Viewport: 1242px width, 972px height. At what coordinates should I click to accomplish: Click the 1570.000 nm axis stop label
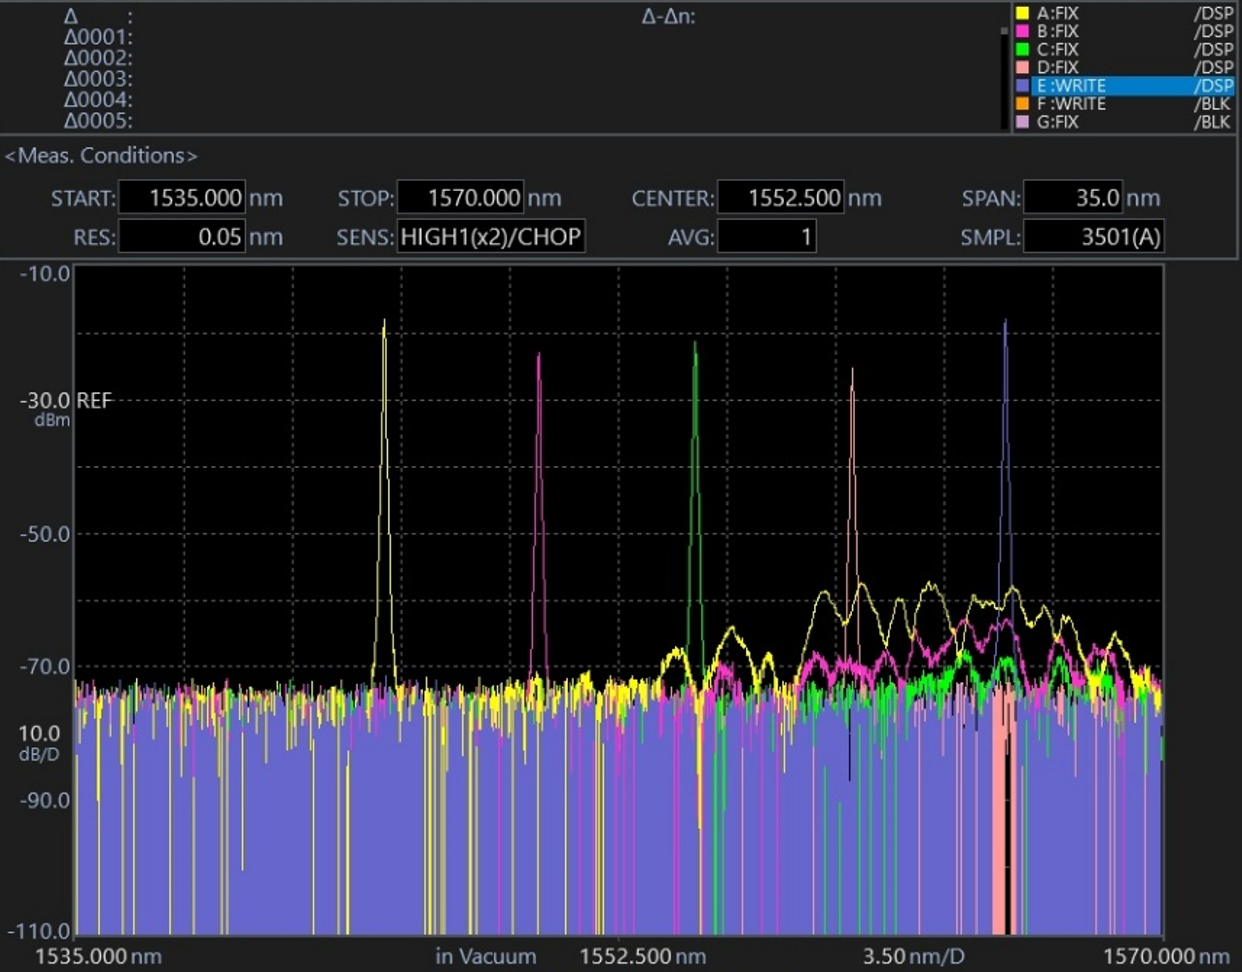(x=1166, y=956)
